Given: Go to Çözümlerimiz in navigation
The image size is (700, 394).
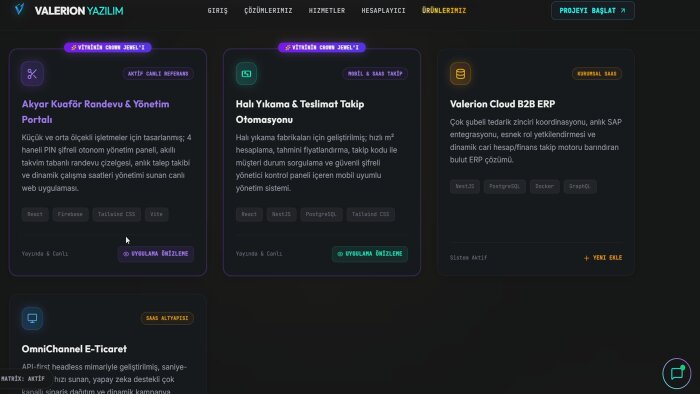Looking at the screenshot, I should click(268, 10).
